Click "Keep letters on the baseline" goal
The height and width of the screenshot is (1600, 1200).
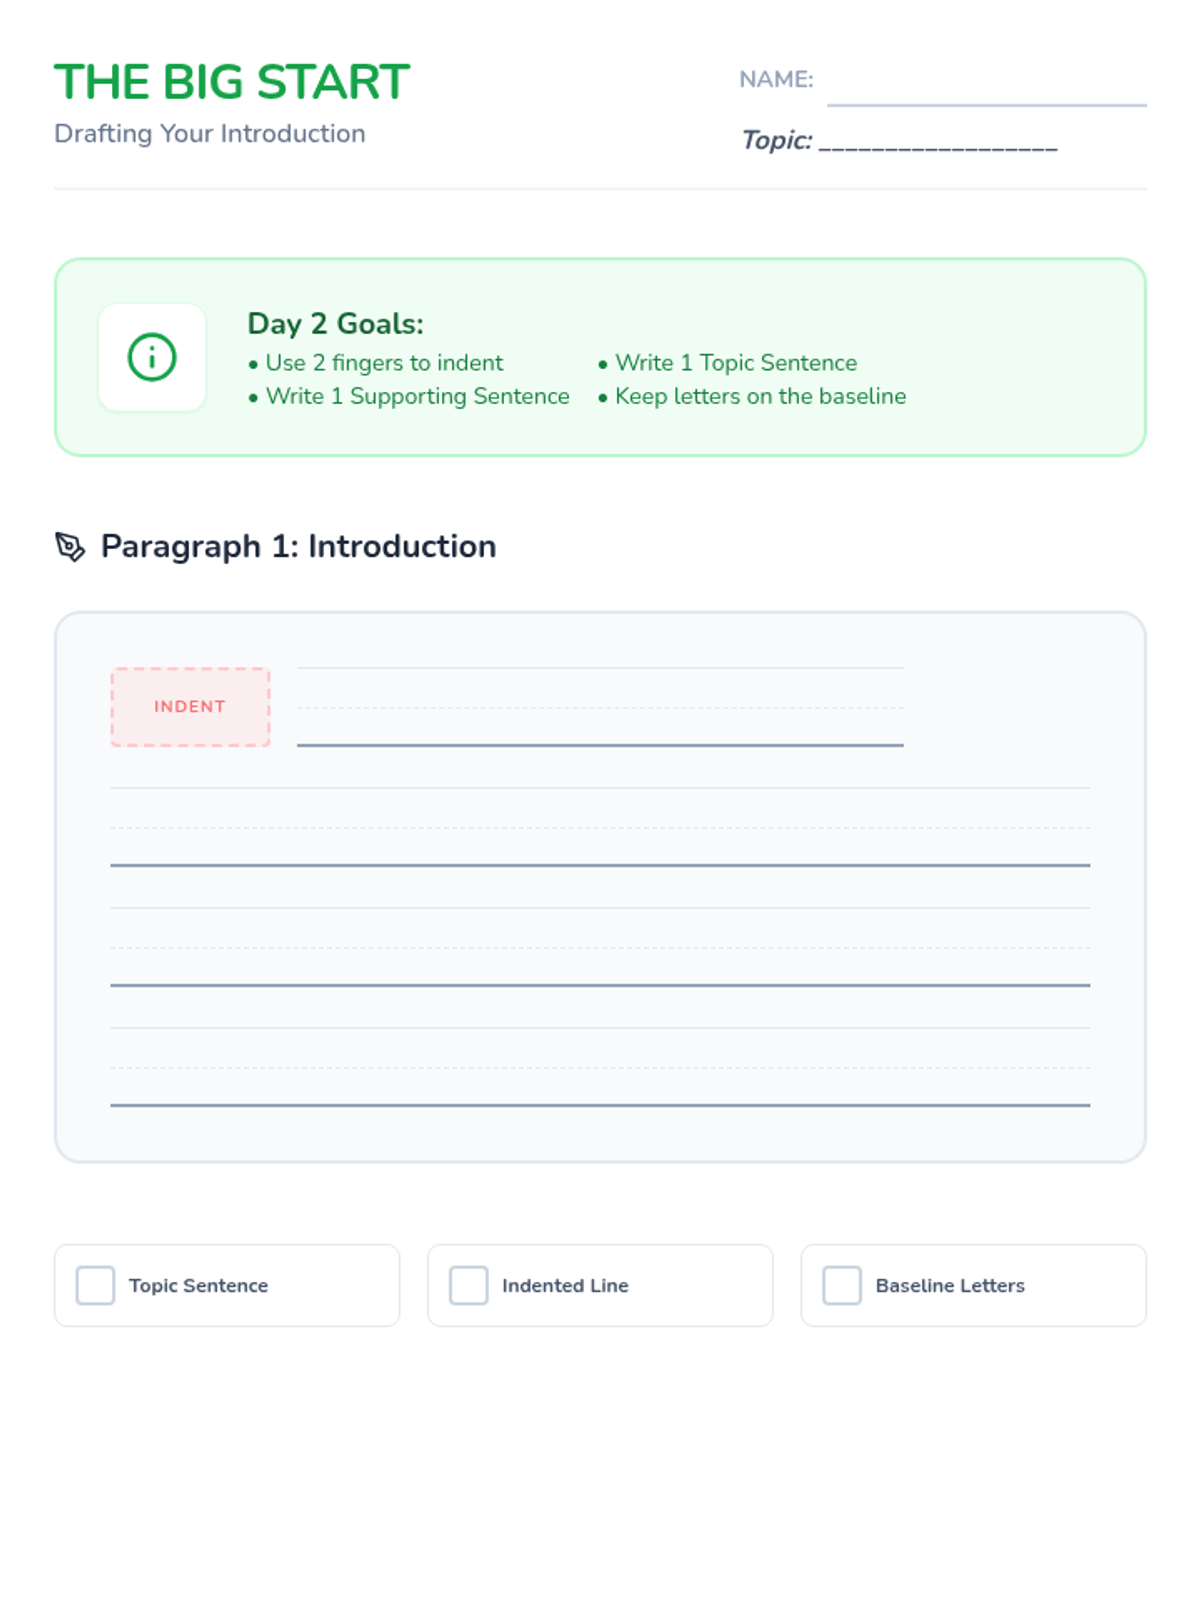[760, 396]
